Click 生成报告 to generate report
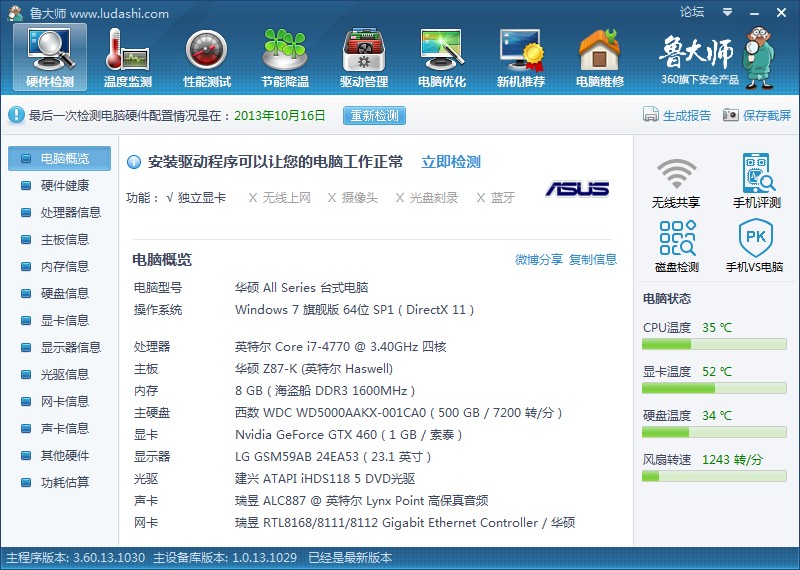 click(677, 115)
